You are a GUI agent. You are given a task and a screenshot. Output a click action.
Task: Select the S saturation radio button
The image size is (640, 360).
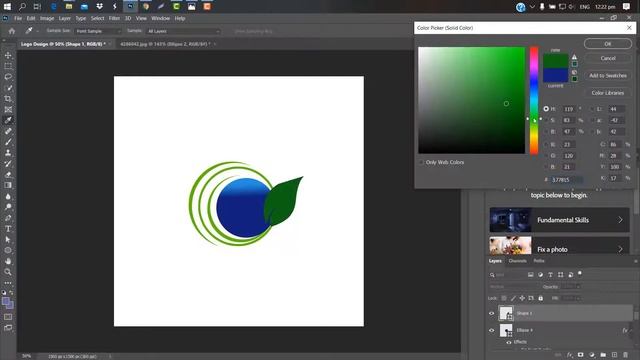point(546,120)
